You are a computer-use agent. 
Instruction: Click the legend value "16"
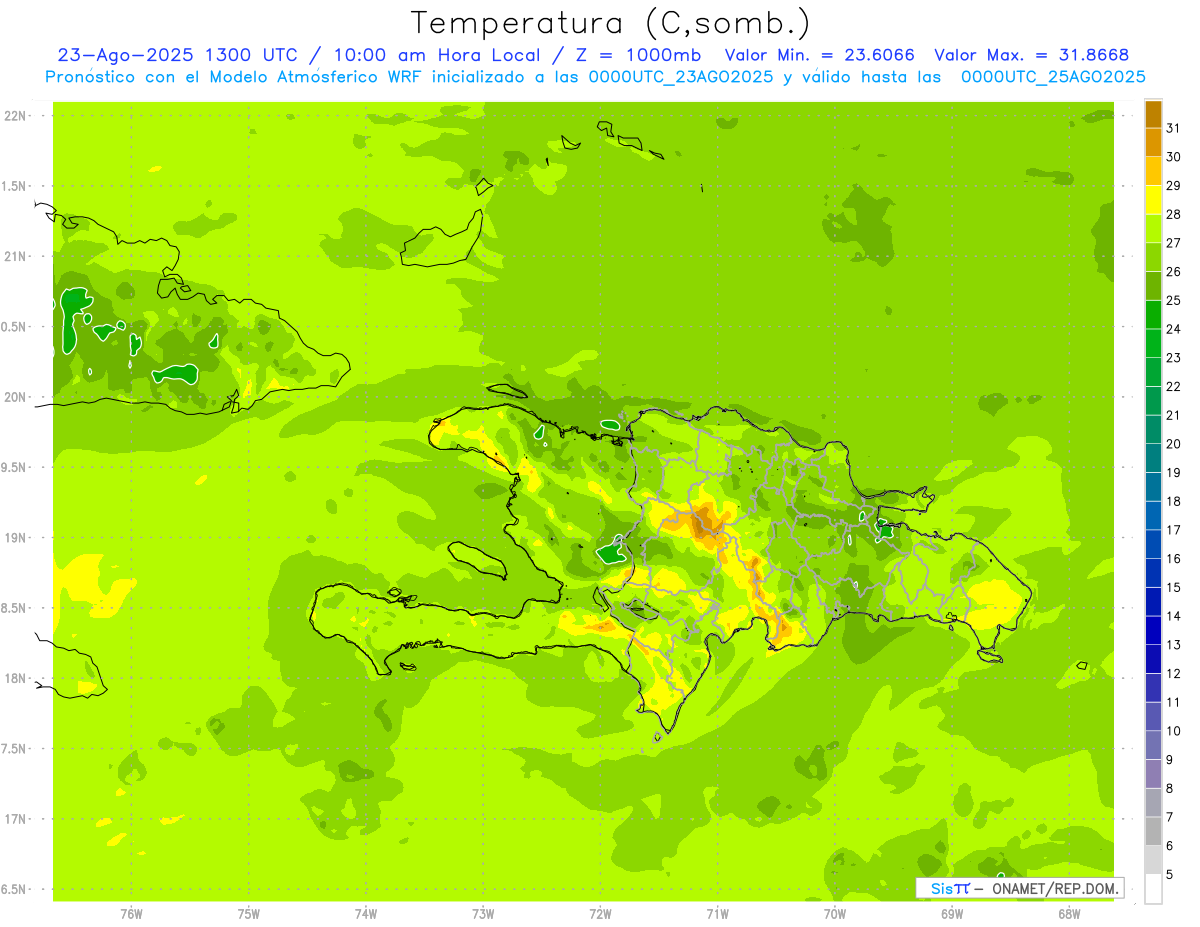(1174, 559)
